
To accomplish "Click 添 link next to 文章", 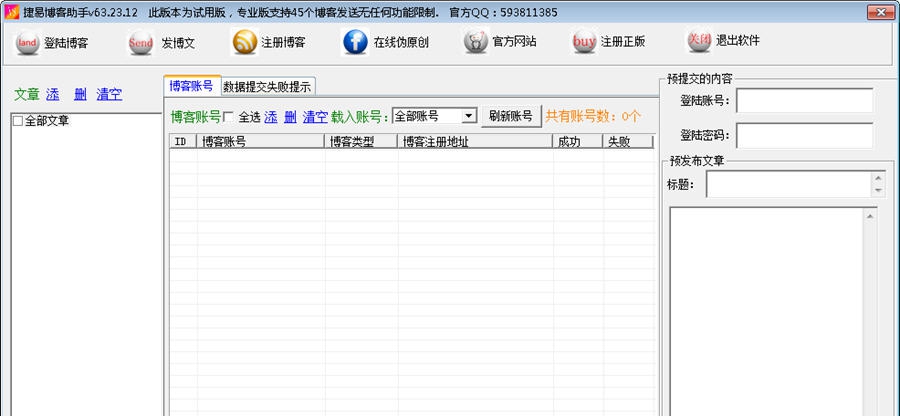I will pyautogui.click(x=52, y=95).
